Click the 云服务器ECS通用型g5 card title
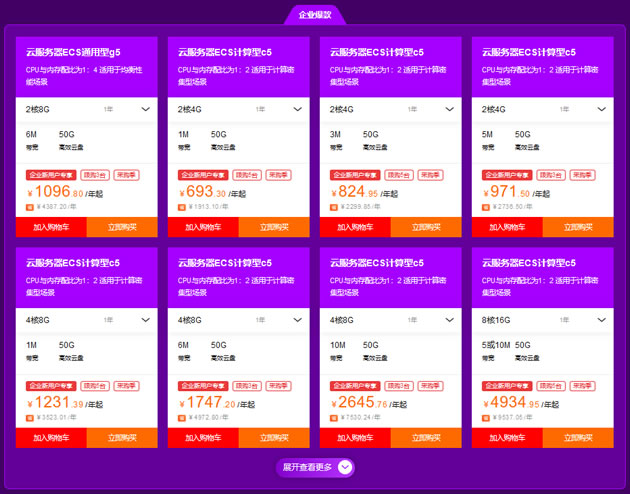The width and height of the screenshot is (630, 494). pyautogui.click(x=73, y=52)
